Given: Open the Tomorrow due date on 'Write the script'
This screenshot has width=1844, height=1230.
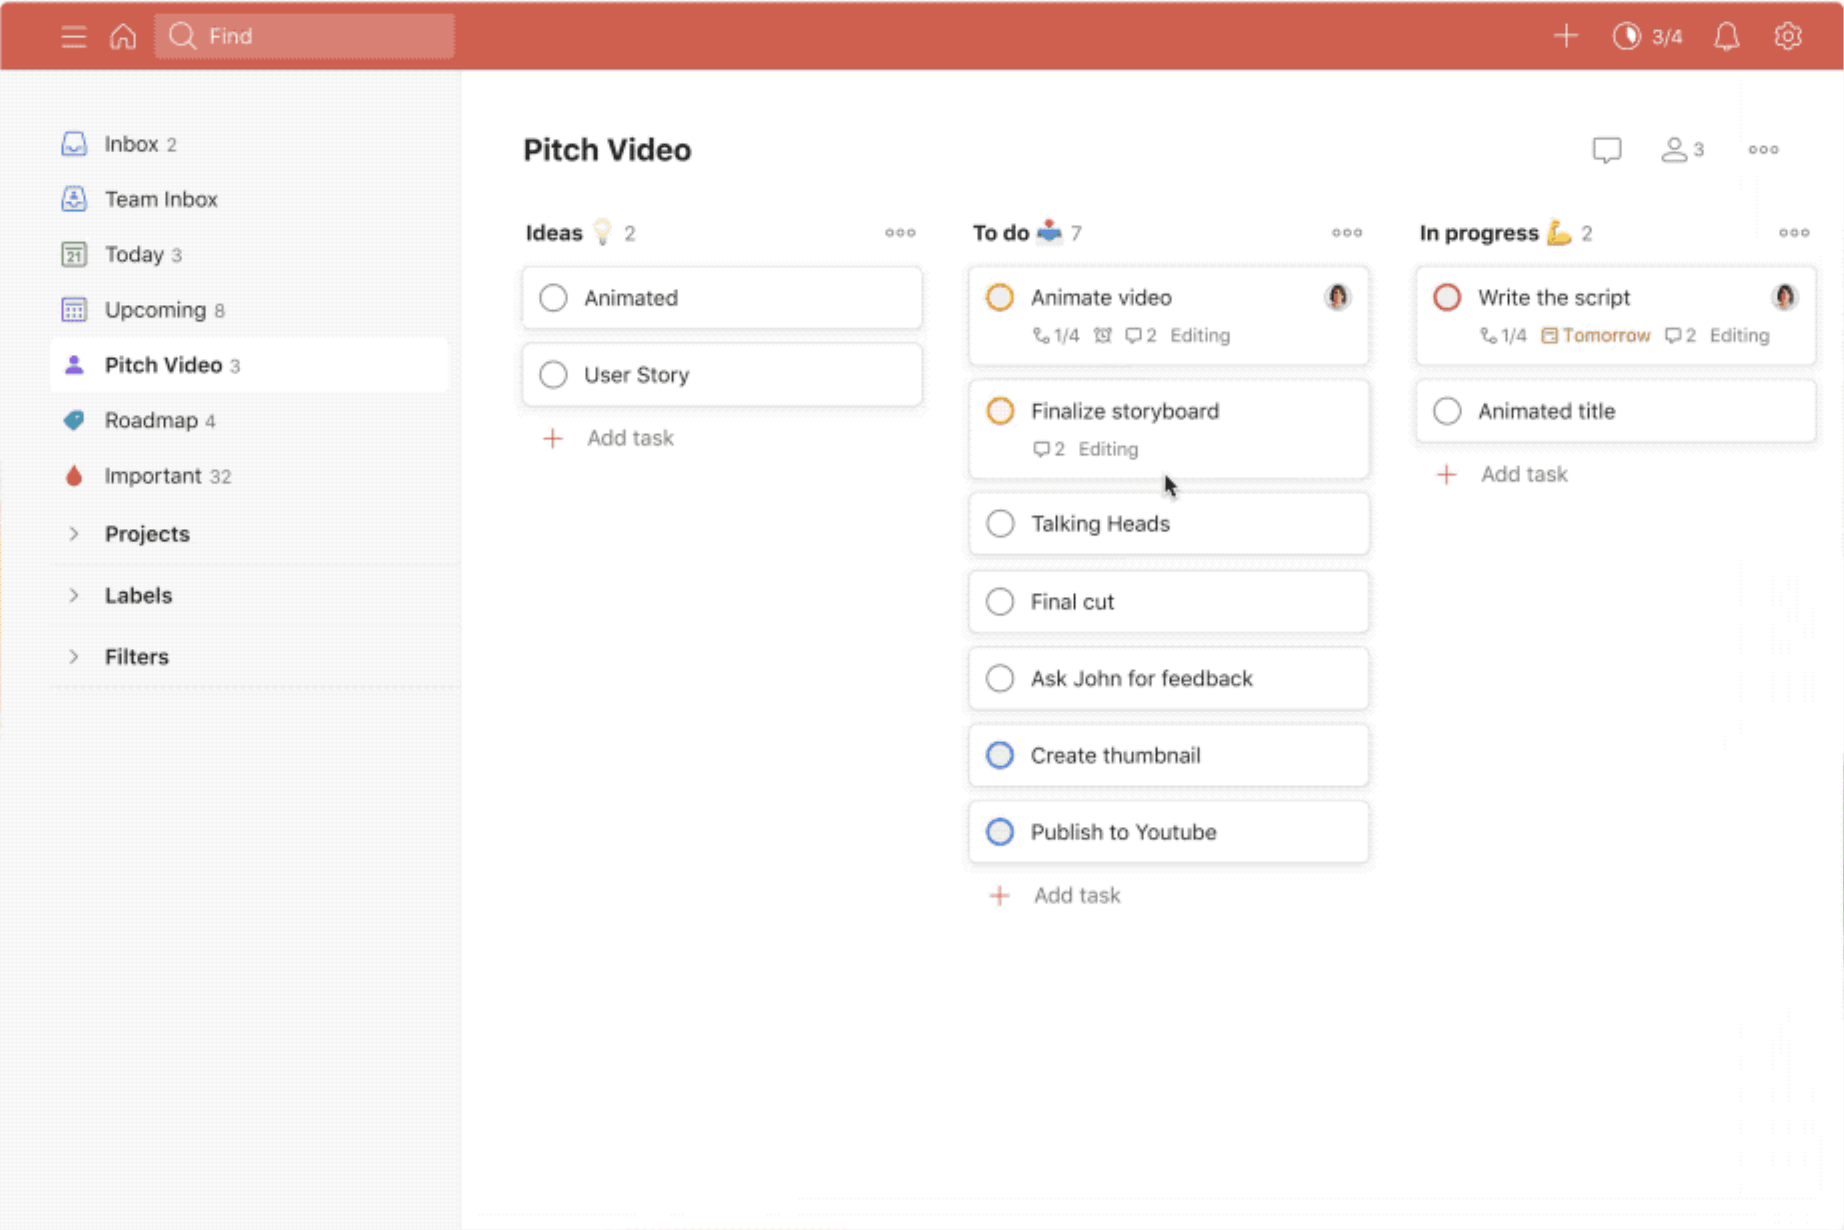Looking at the screenshot, I should pos(1596,336).
